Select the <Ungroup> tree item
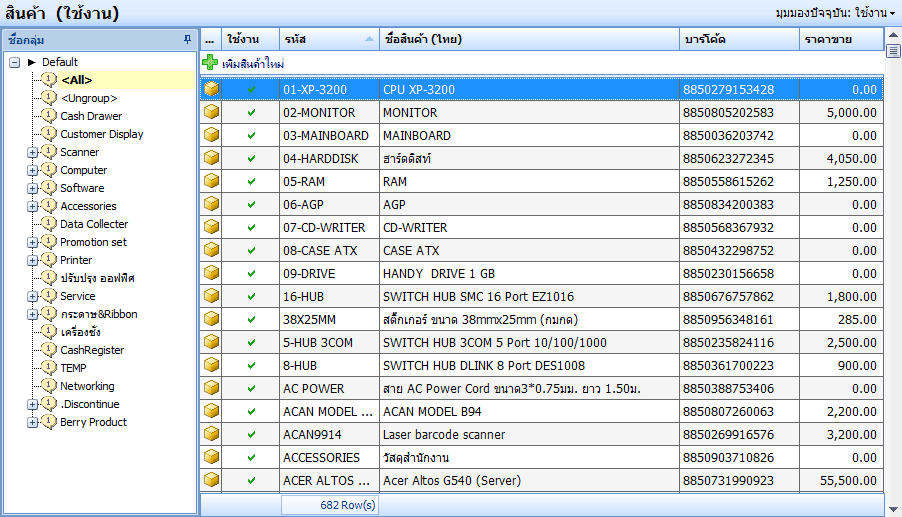Viewport: 902px width, 517px height. tap(88, 98)
